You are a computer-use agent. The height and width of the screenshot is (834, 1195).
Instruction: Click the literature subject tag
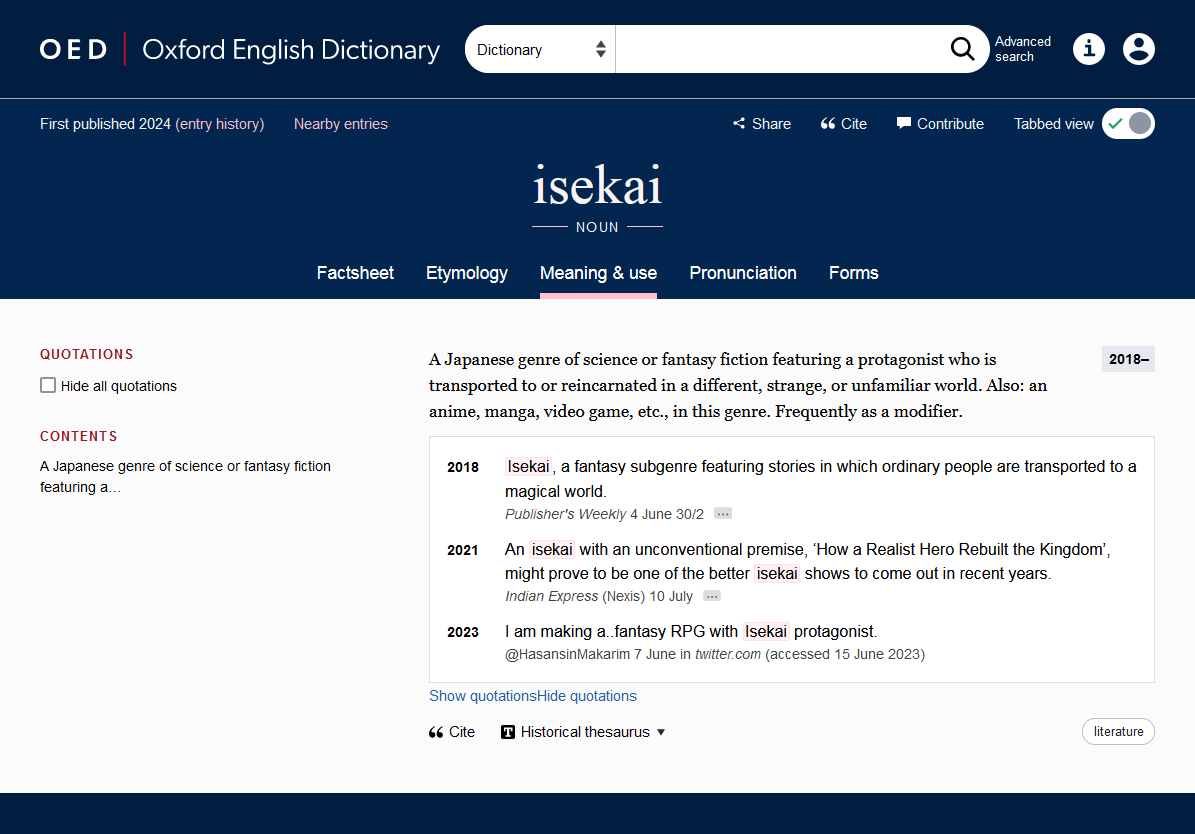(1118, 732)
